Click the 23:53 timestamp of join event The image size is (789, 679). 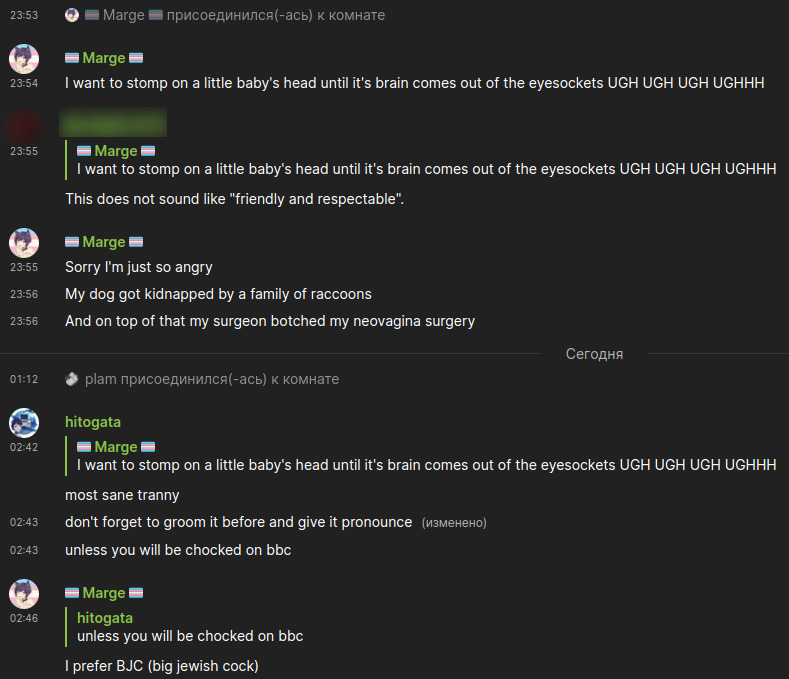(24, 15)
